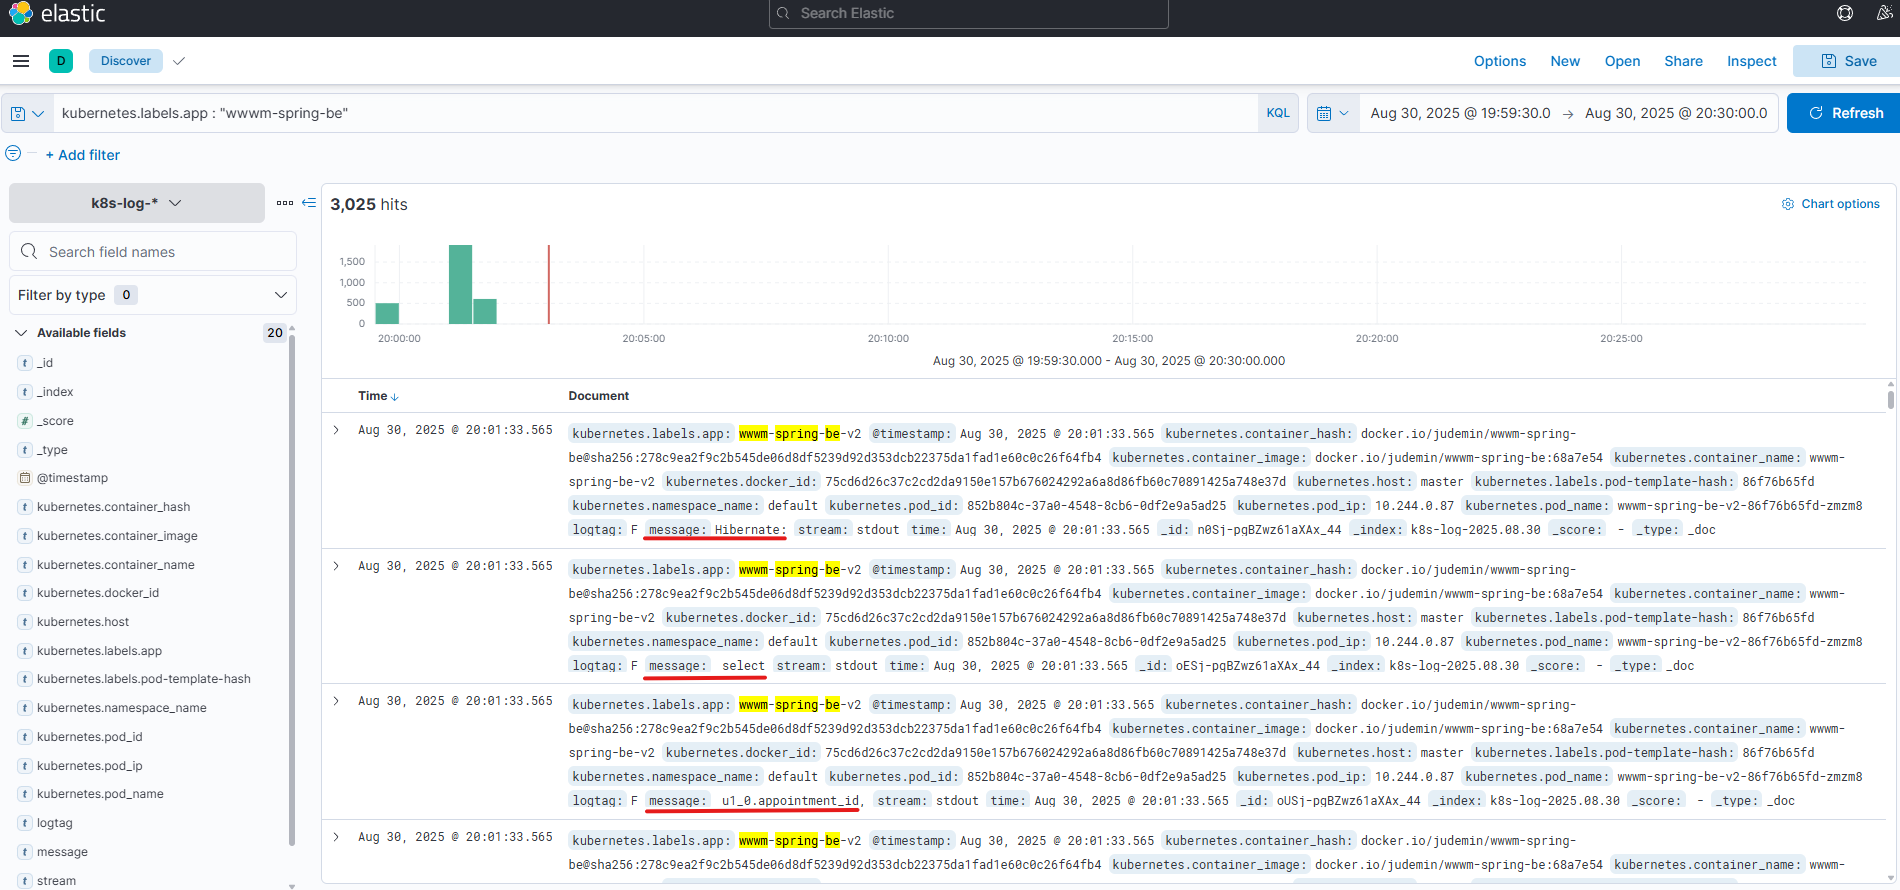Open the Share menu
This screenshot has width=1900, height=890.
(x=1683, y=61)
